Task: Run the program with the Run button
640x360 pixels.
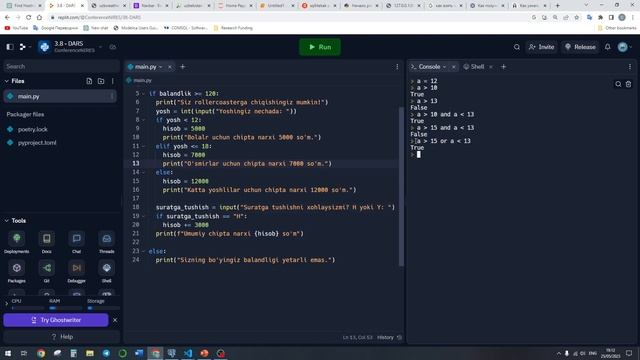Action: (x=320, y=47)
